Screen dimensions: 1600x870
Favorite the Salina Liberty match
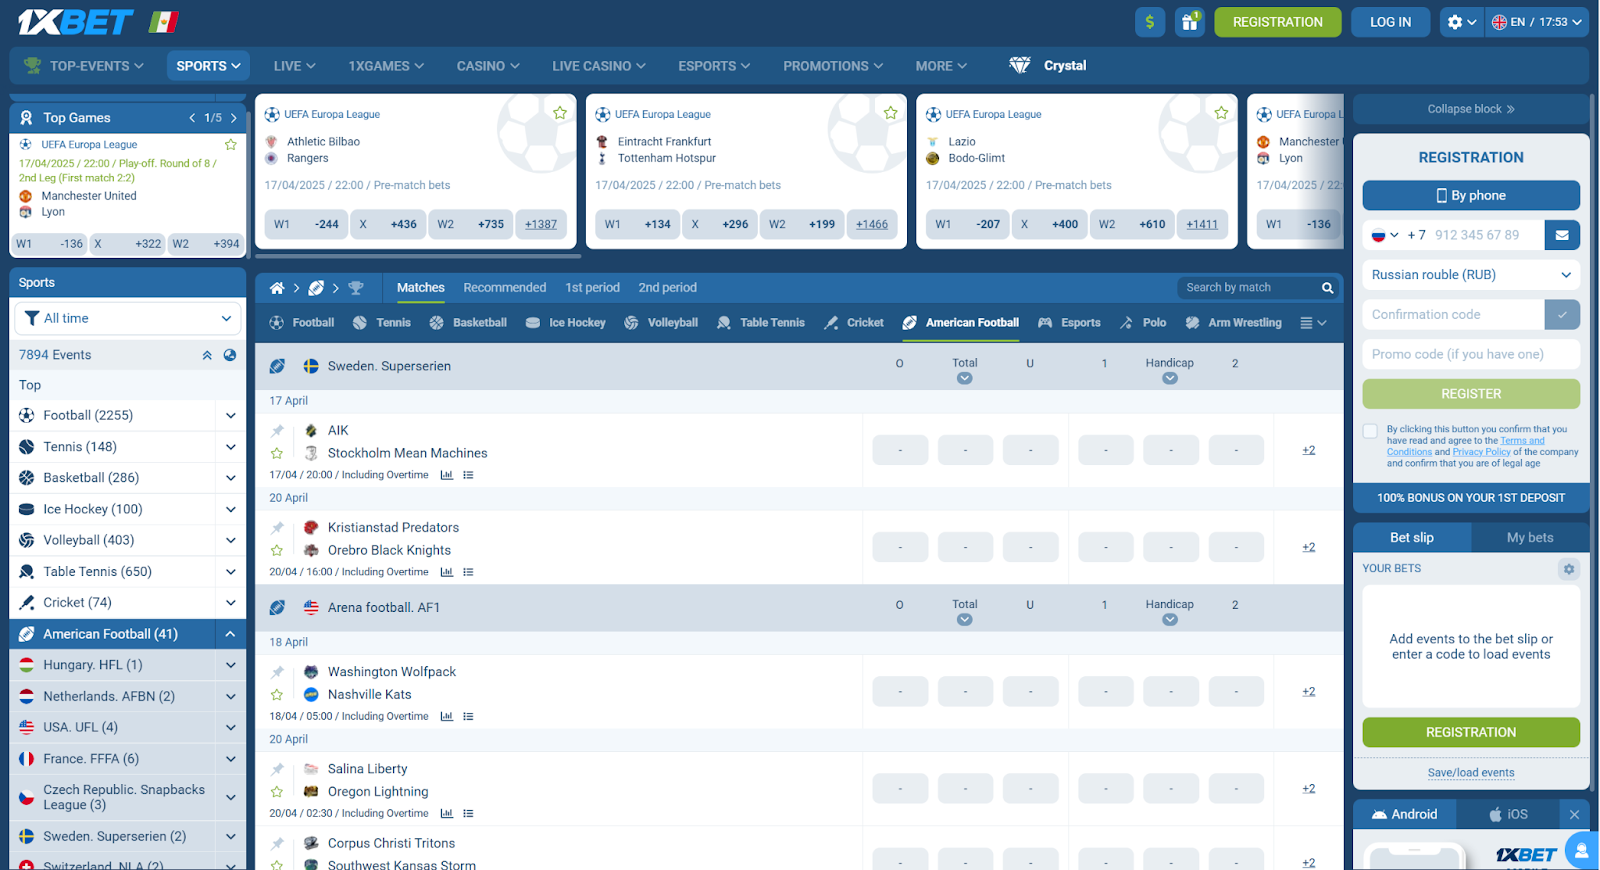pos(277,792)
